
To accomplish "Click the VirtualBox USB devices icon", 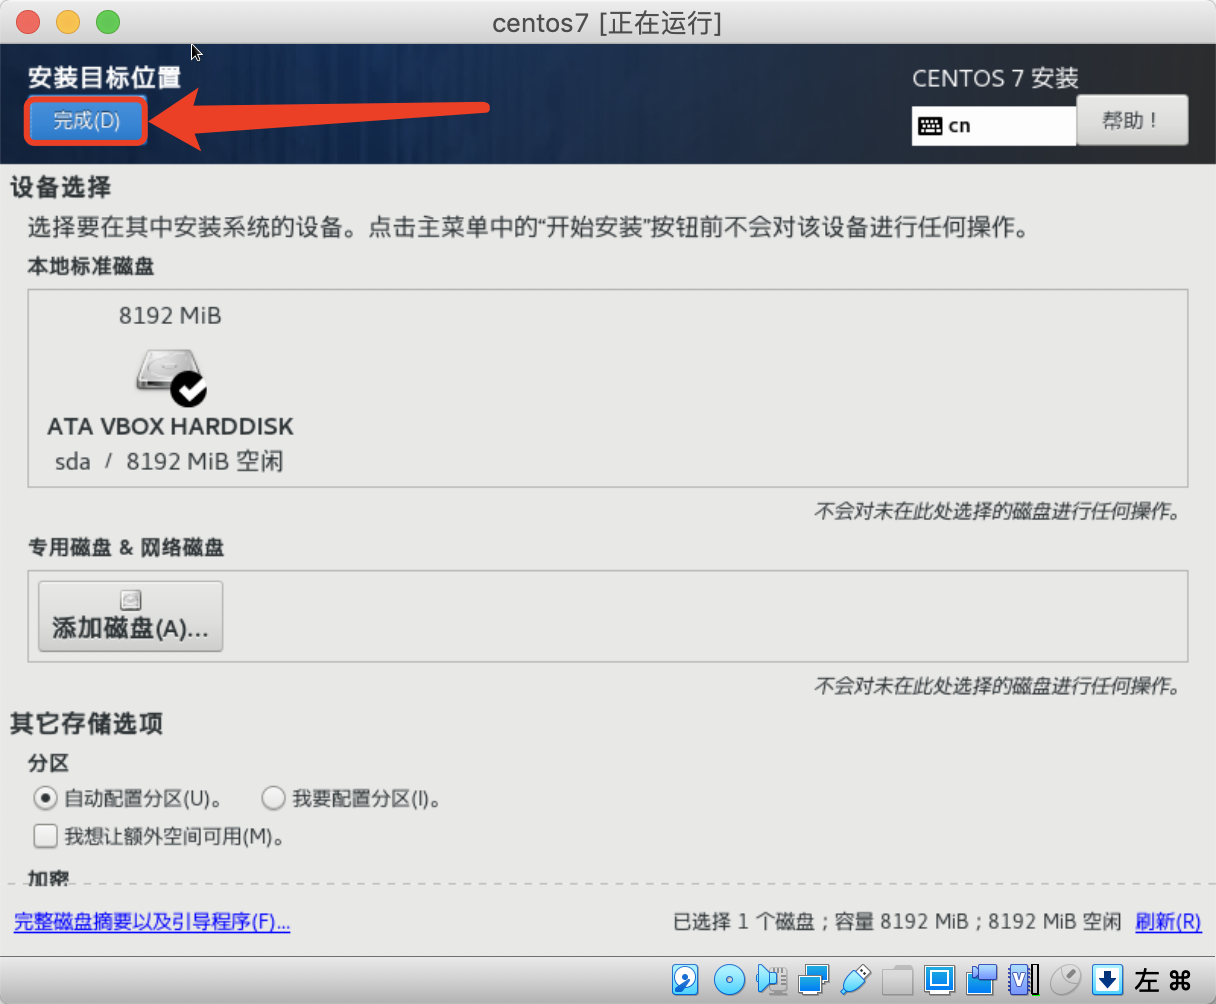I will pos(856,980).
